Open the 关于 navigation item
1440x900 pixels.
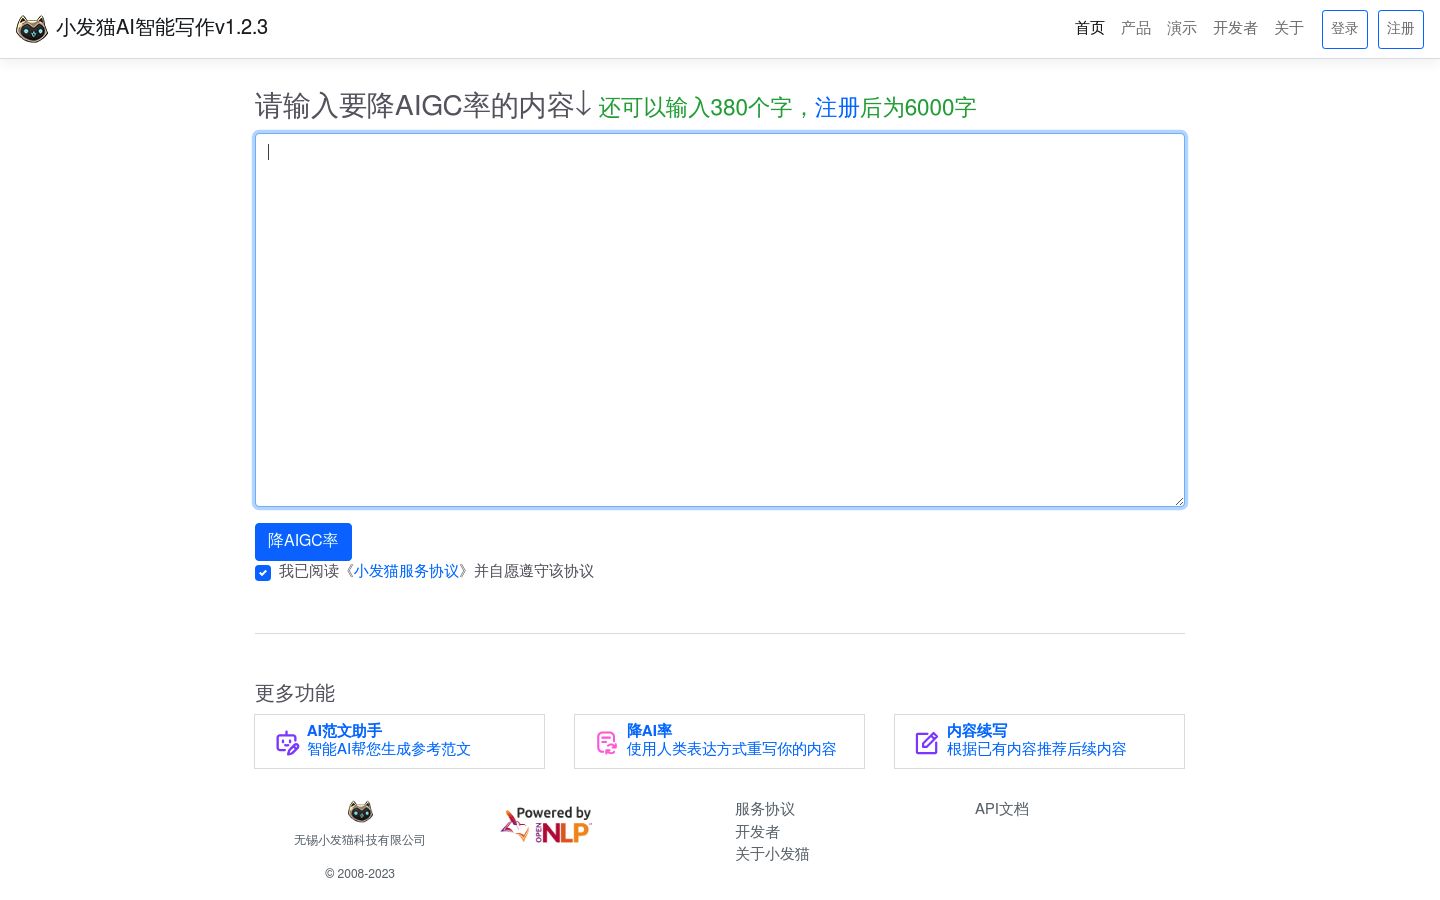(1289, 28)
